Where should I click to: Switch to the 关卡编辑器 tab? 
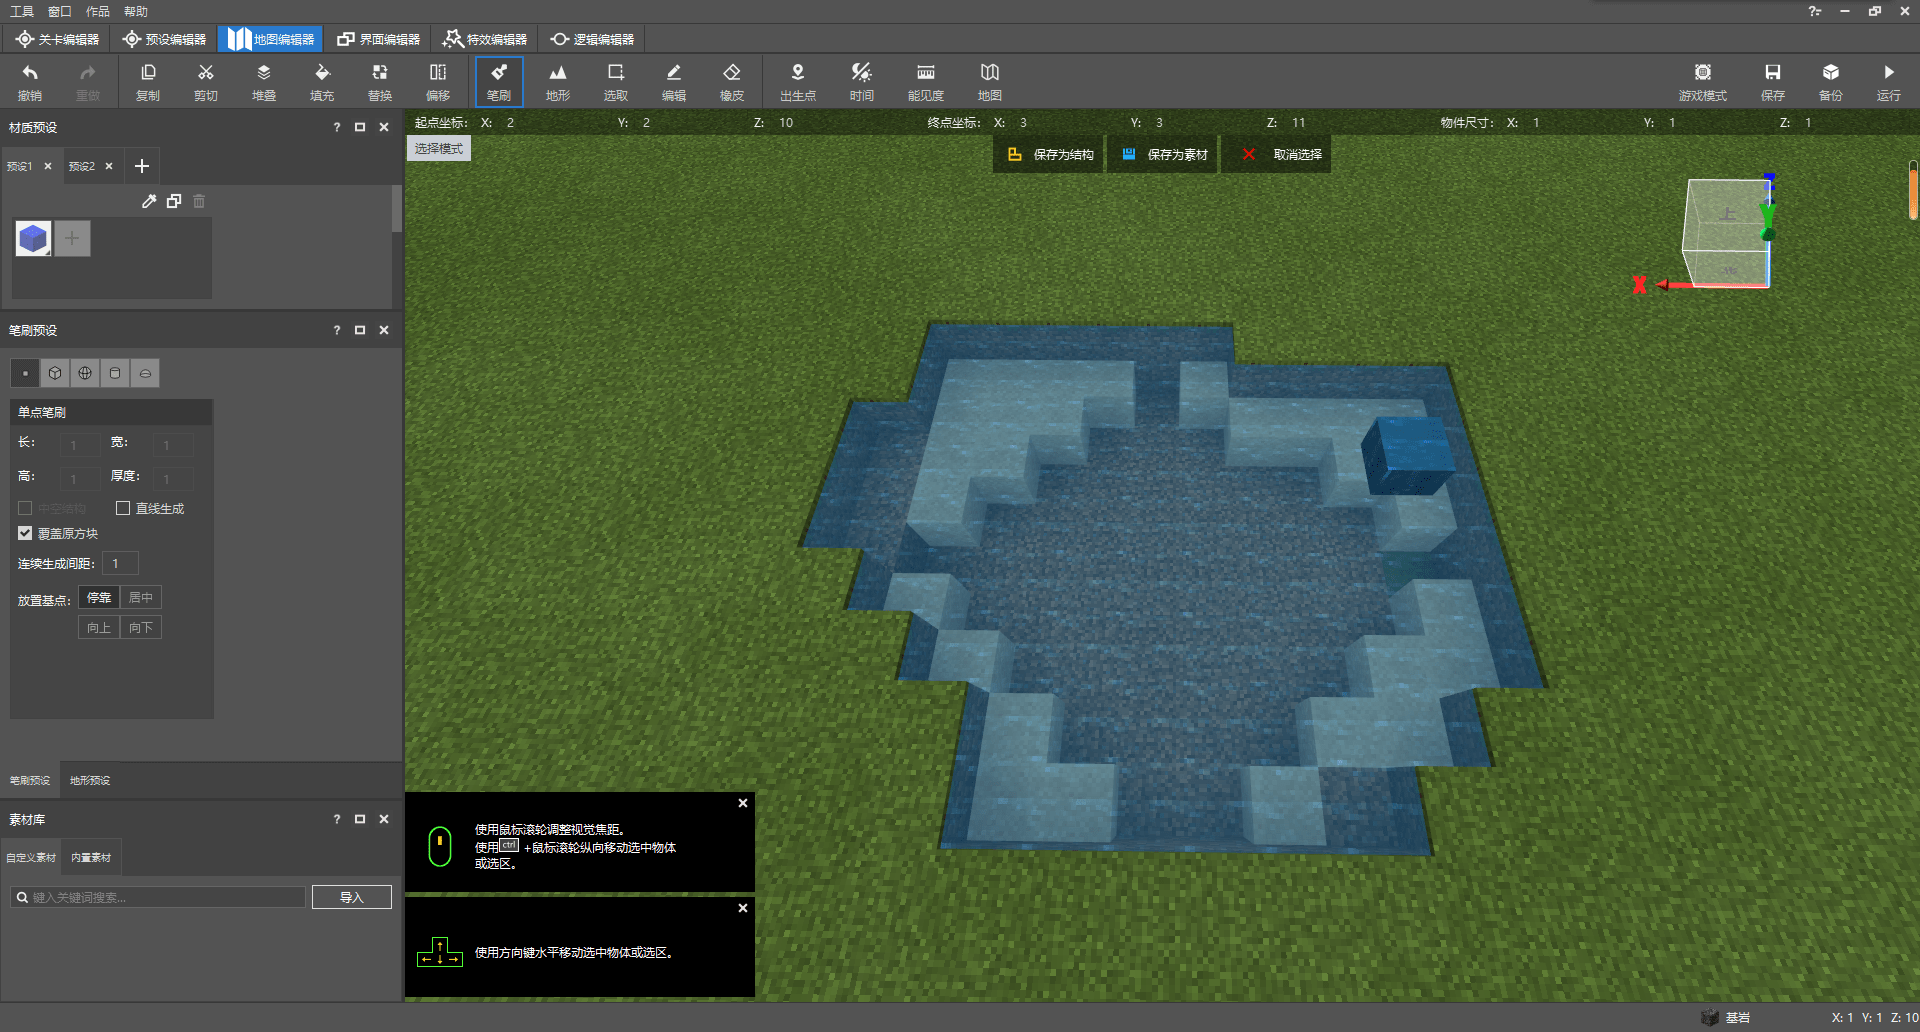tap(58, 39)
